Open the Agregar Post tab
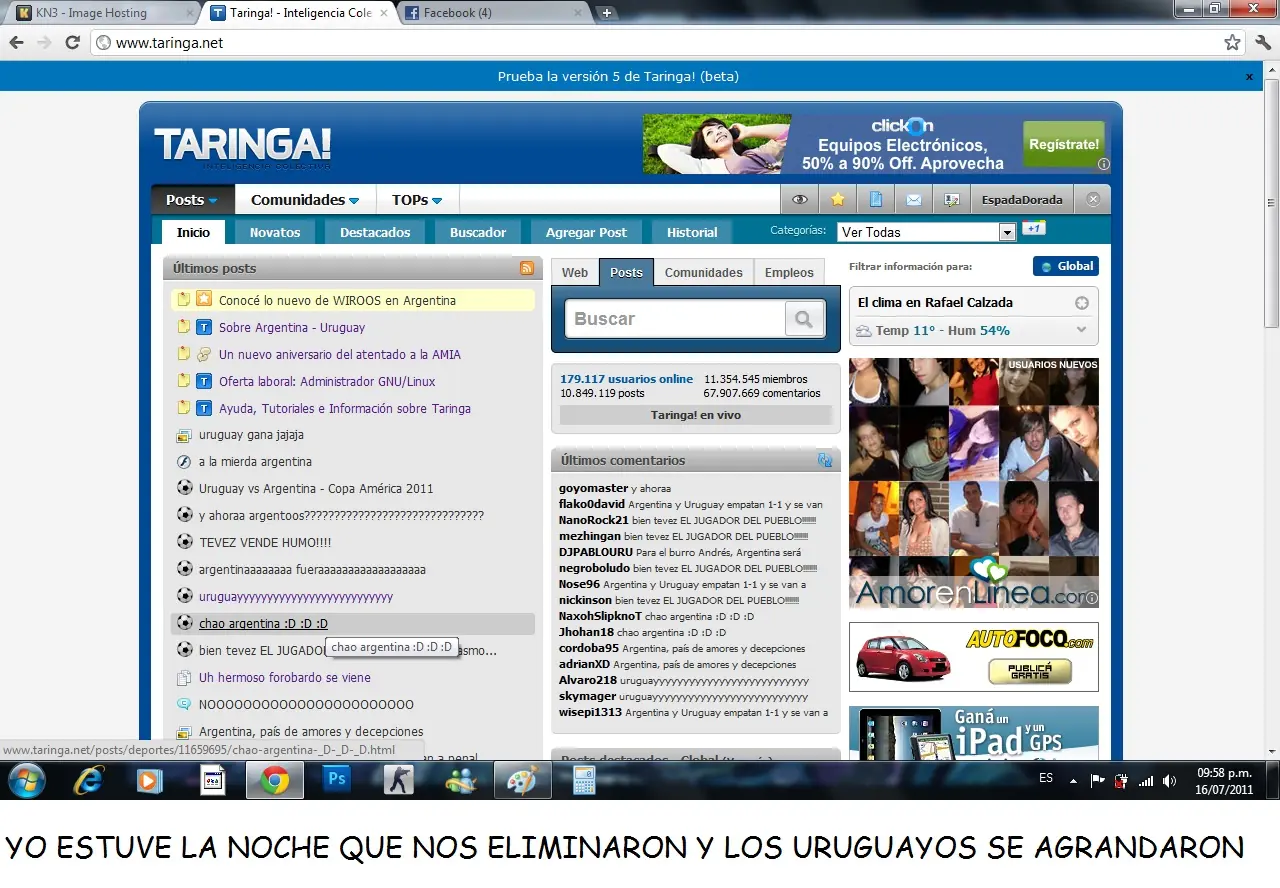1280x888 pixels. tap(586, 232)
